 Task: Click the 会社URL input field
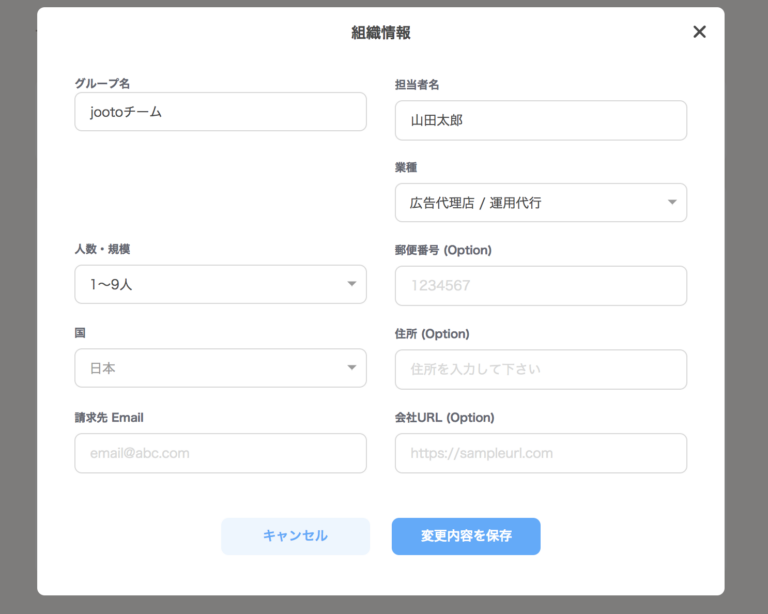(x=540, y=453)
